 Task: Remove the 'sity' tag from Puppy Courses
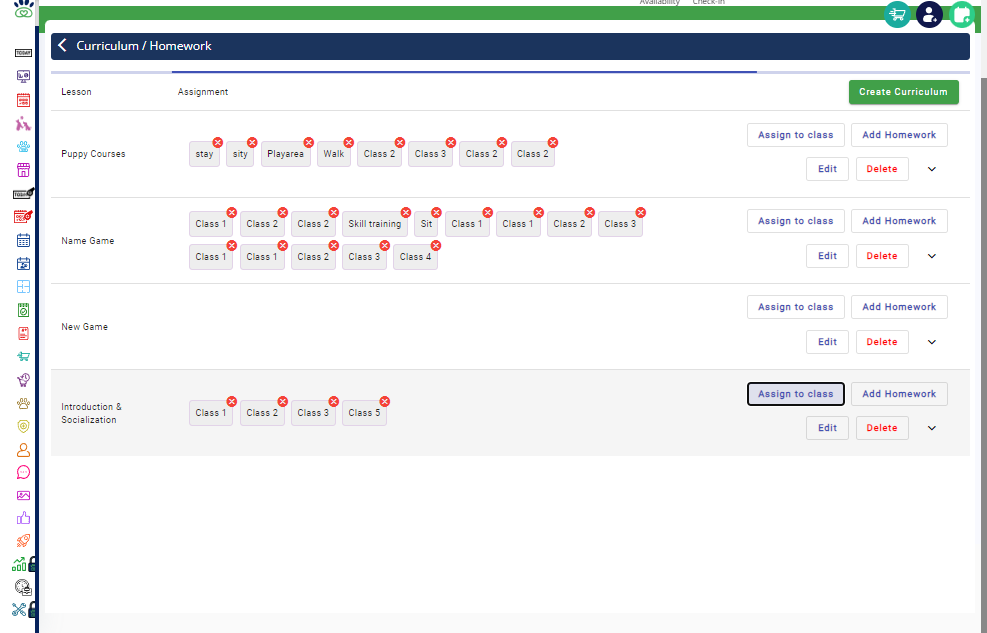tap(252, 143)
